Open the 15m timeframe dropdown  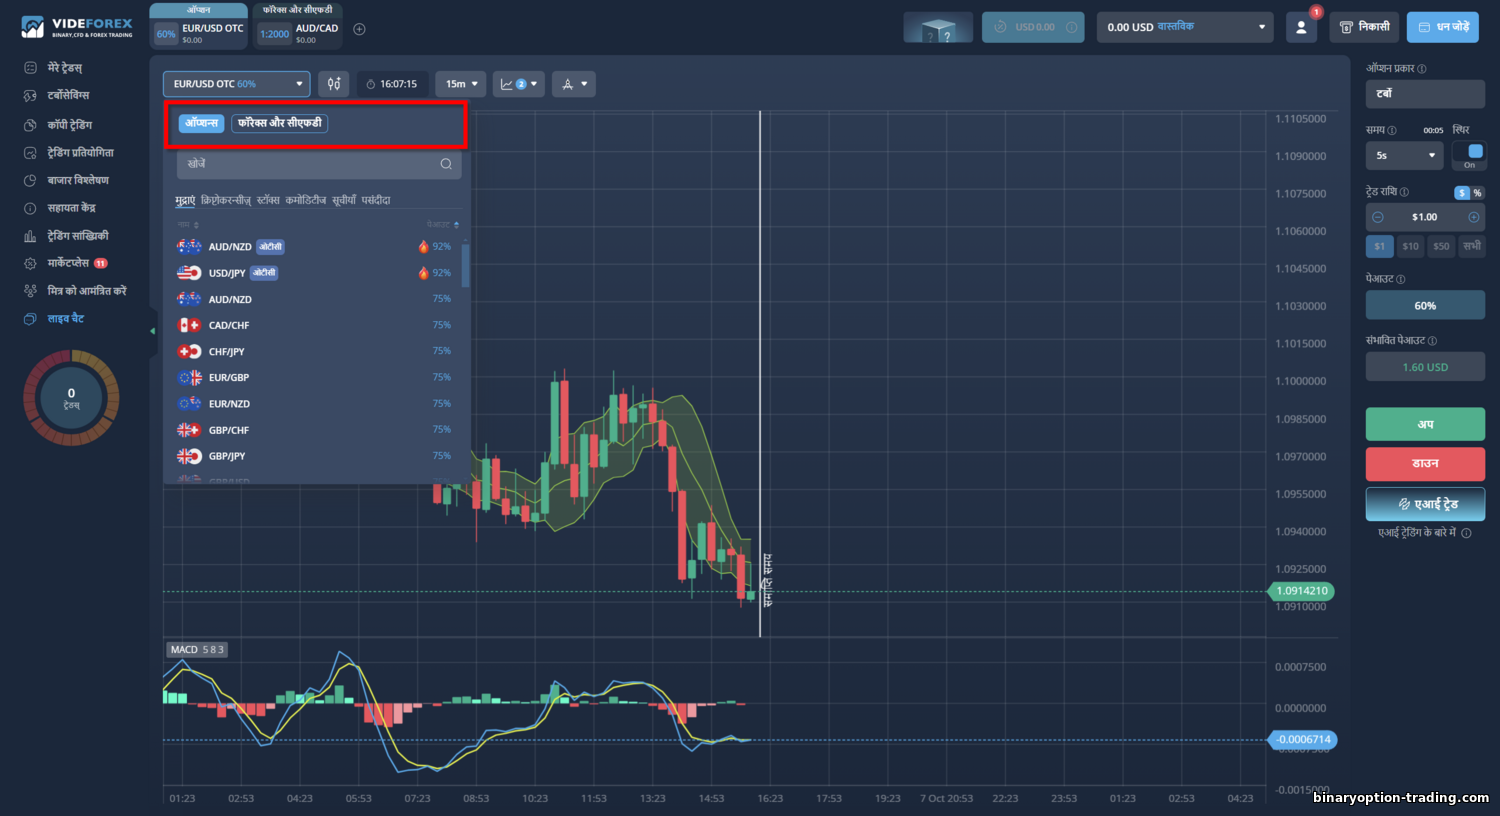coord(461,84)
